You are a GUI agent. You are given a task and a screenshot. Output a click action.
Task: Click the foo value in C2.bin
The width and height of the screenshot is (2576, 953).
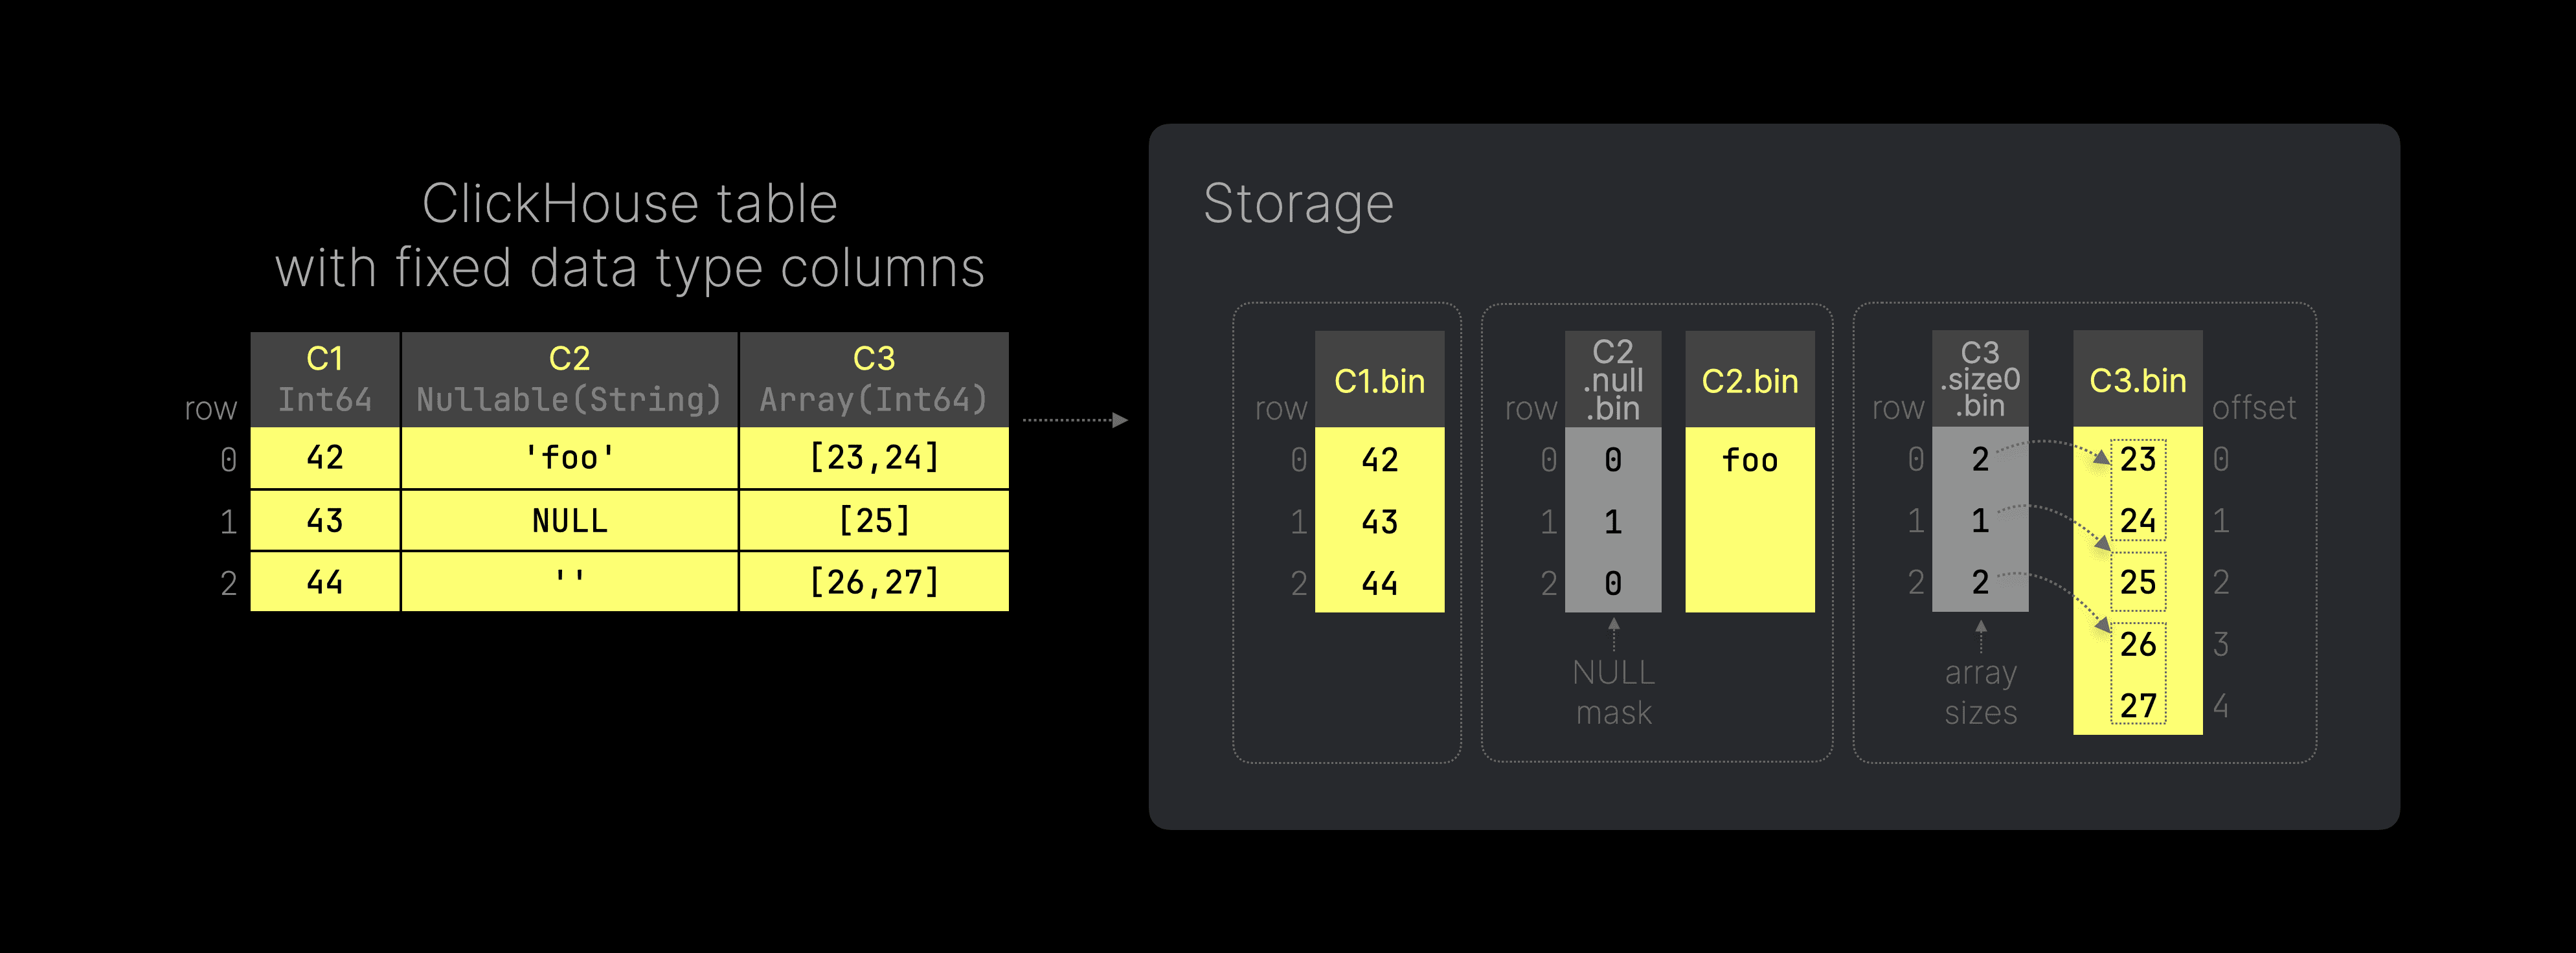(x=1750, y=460)
